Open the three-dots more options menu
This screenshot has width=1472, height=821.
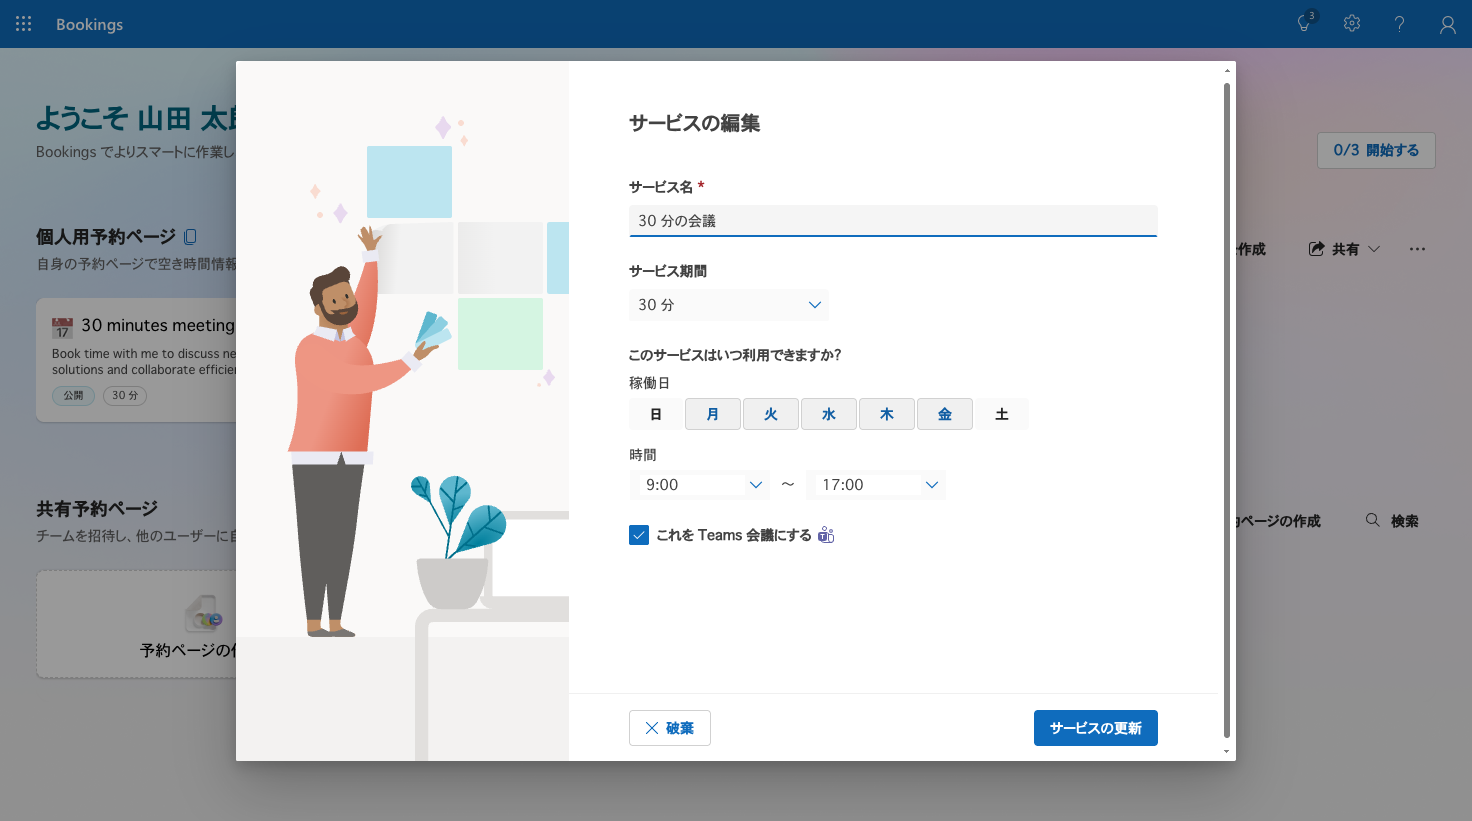coord(1417,249)
